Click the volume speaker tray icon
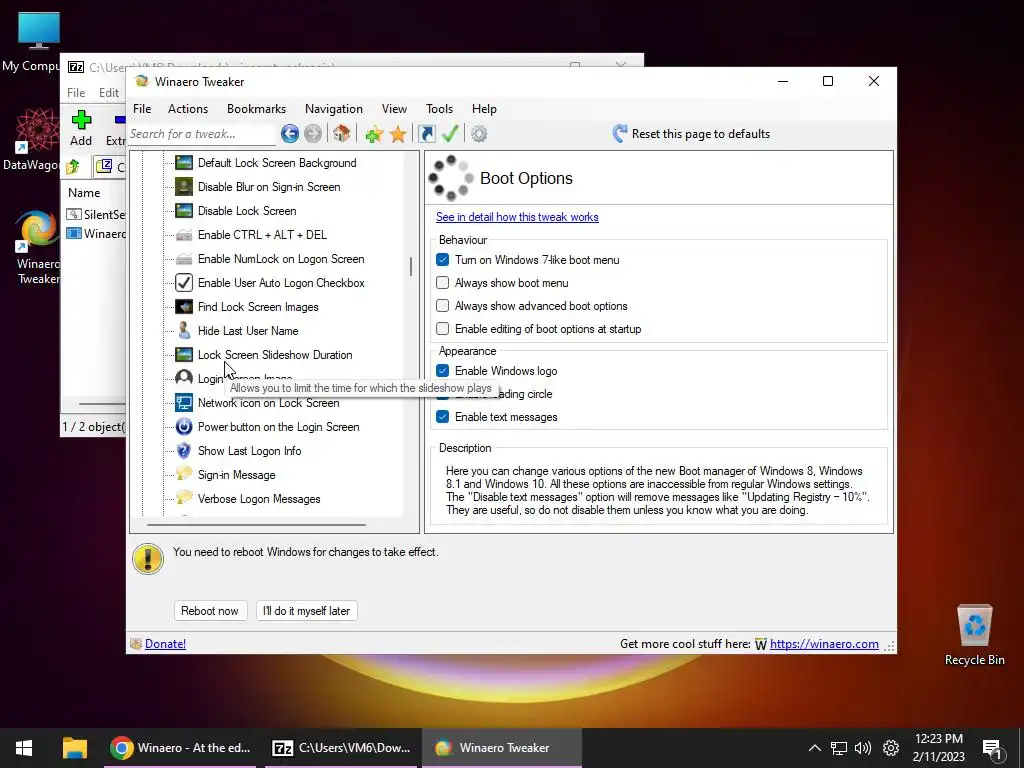The width and height of the screenshot is (1024, 768). (863, 748)
